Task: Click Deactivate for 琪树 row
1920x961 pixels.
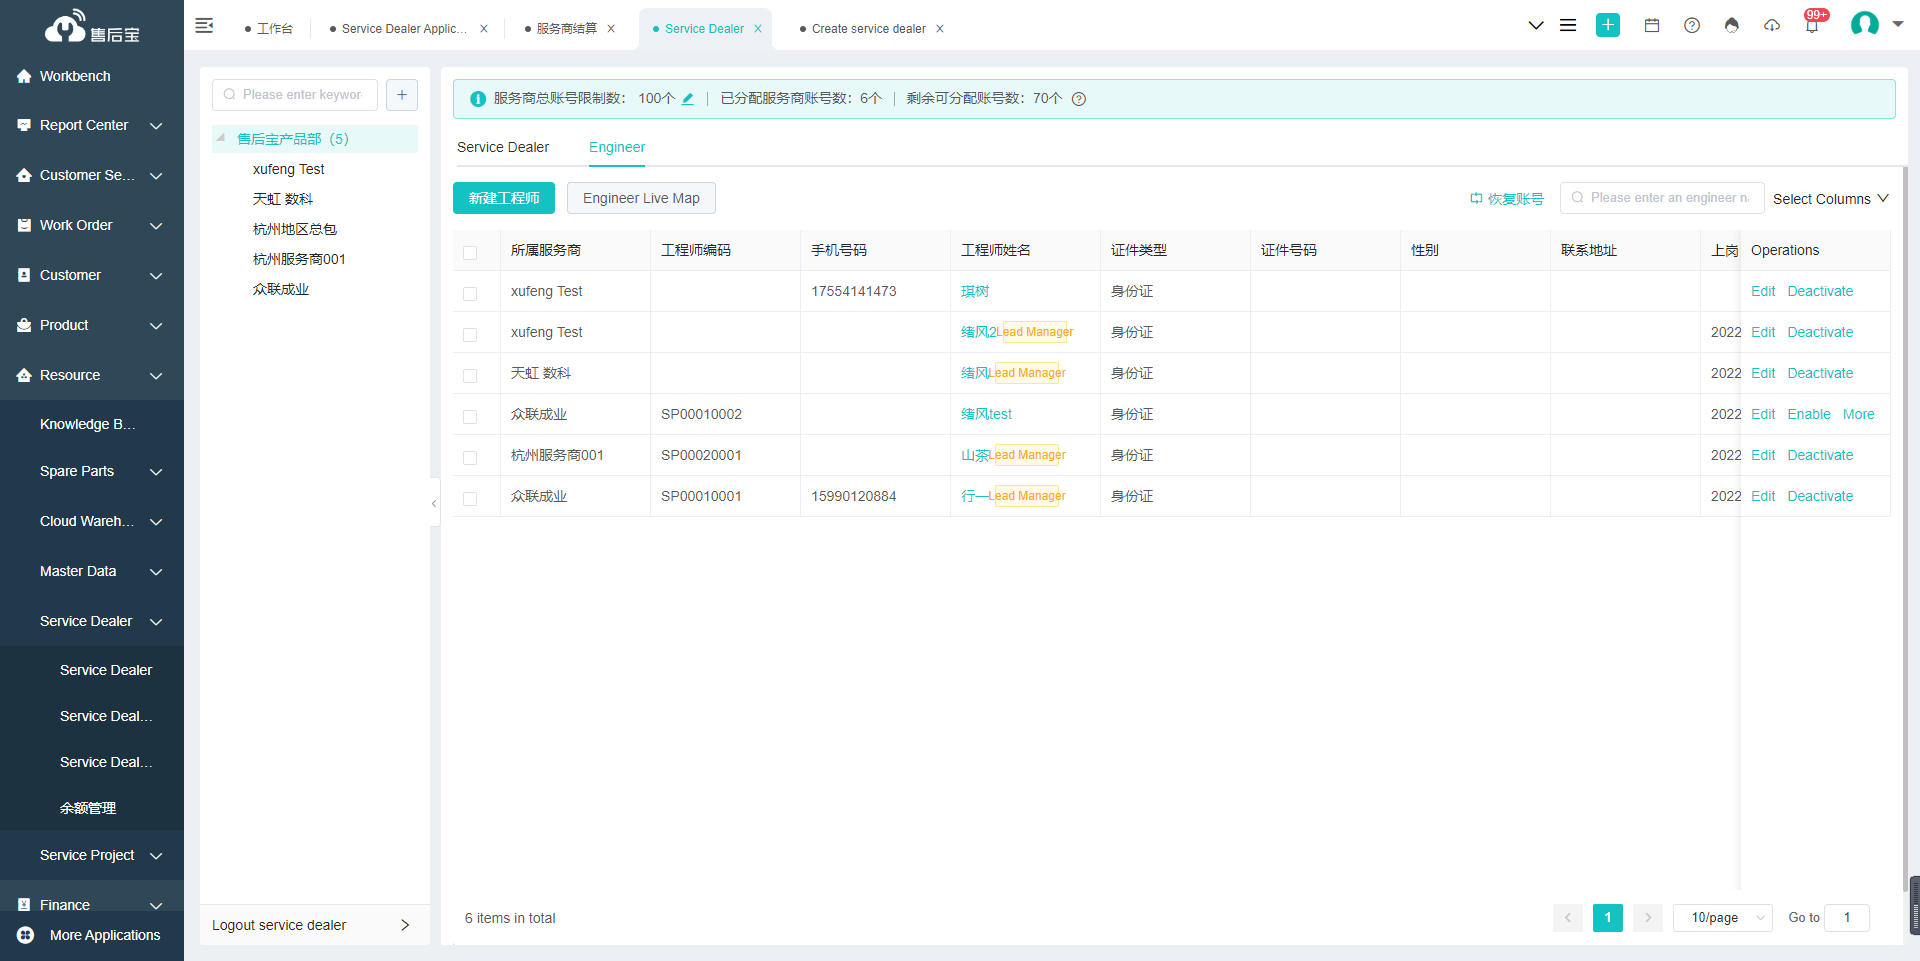Action: 1820,291
